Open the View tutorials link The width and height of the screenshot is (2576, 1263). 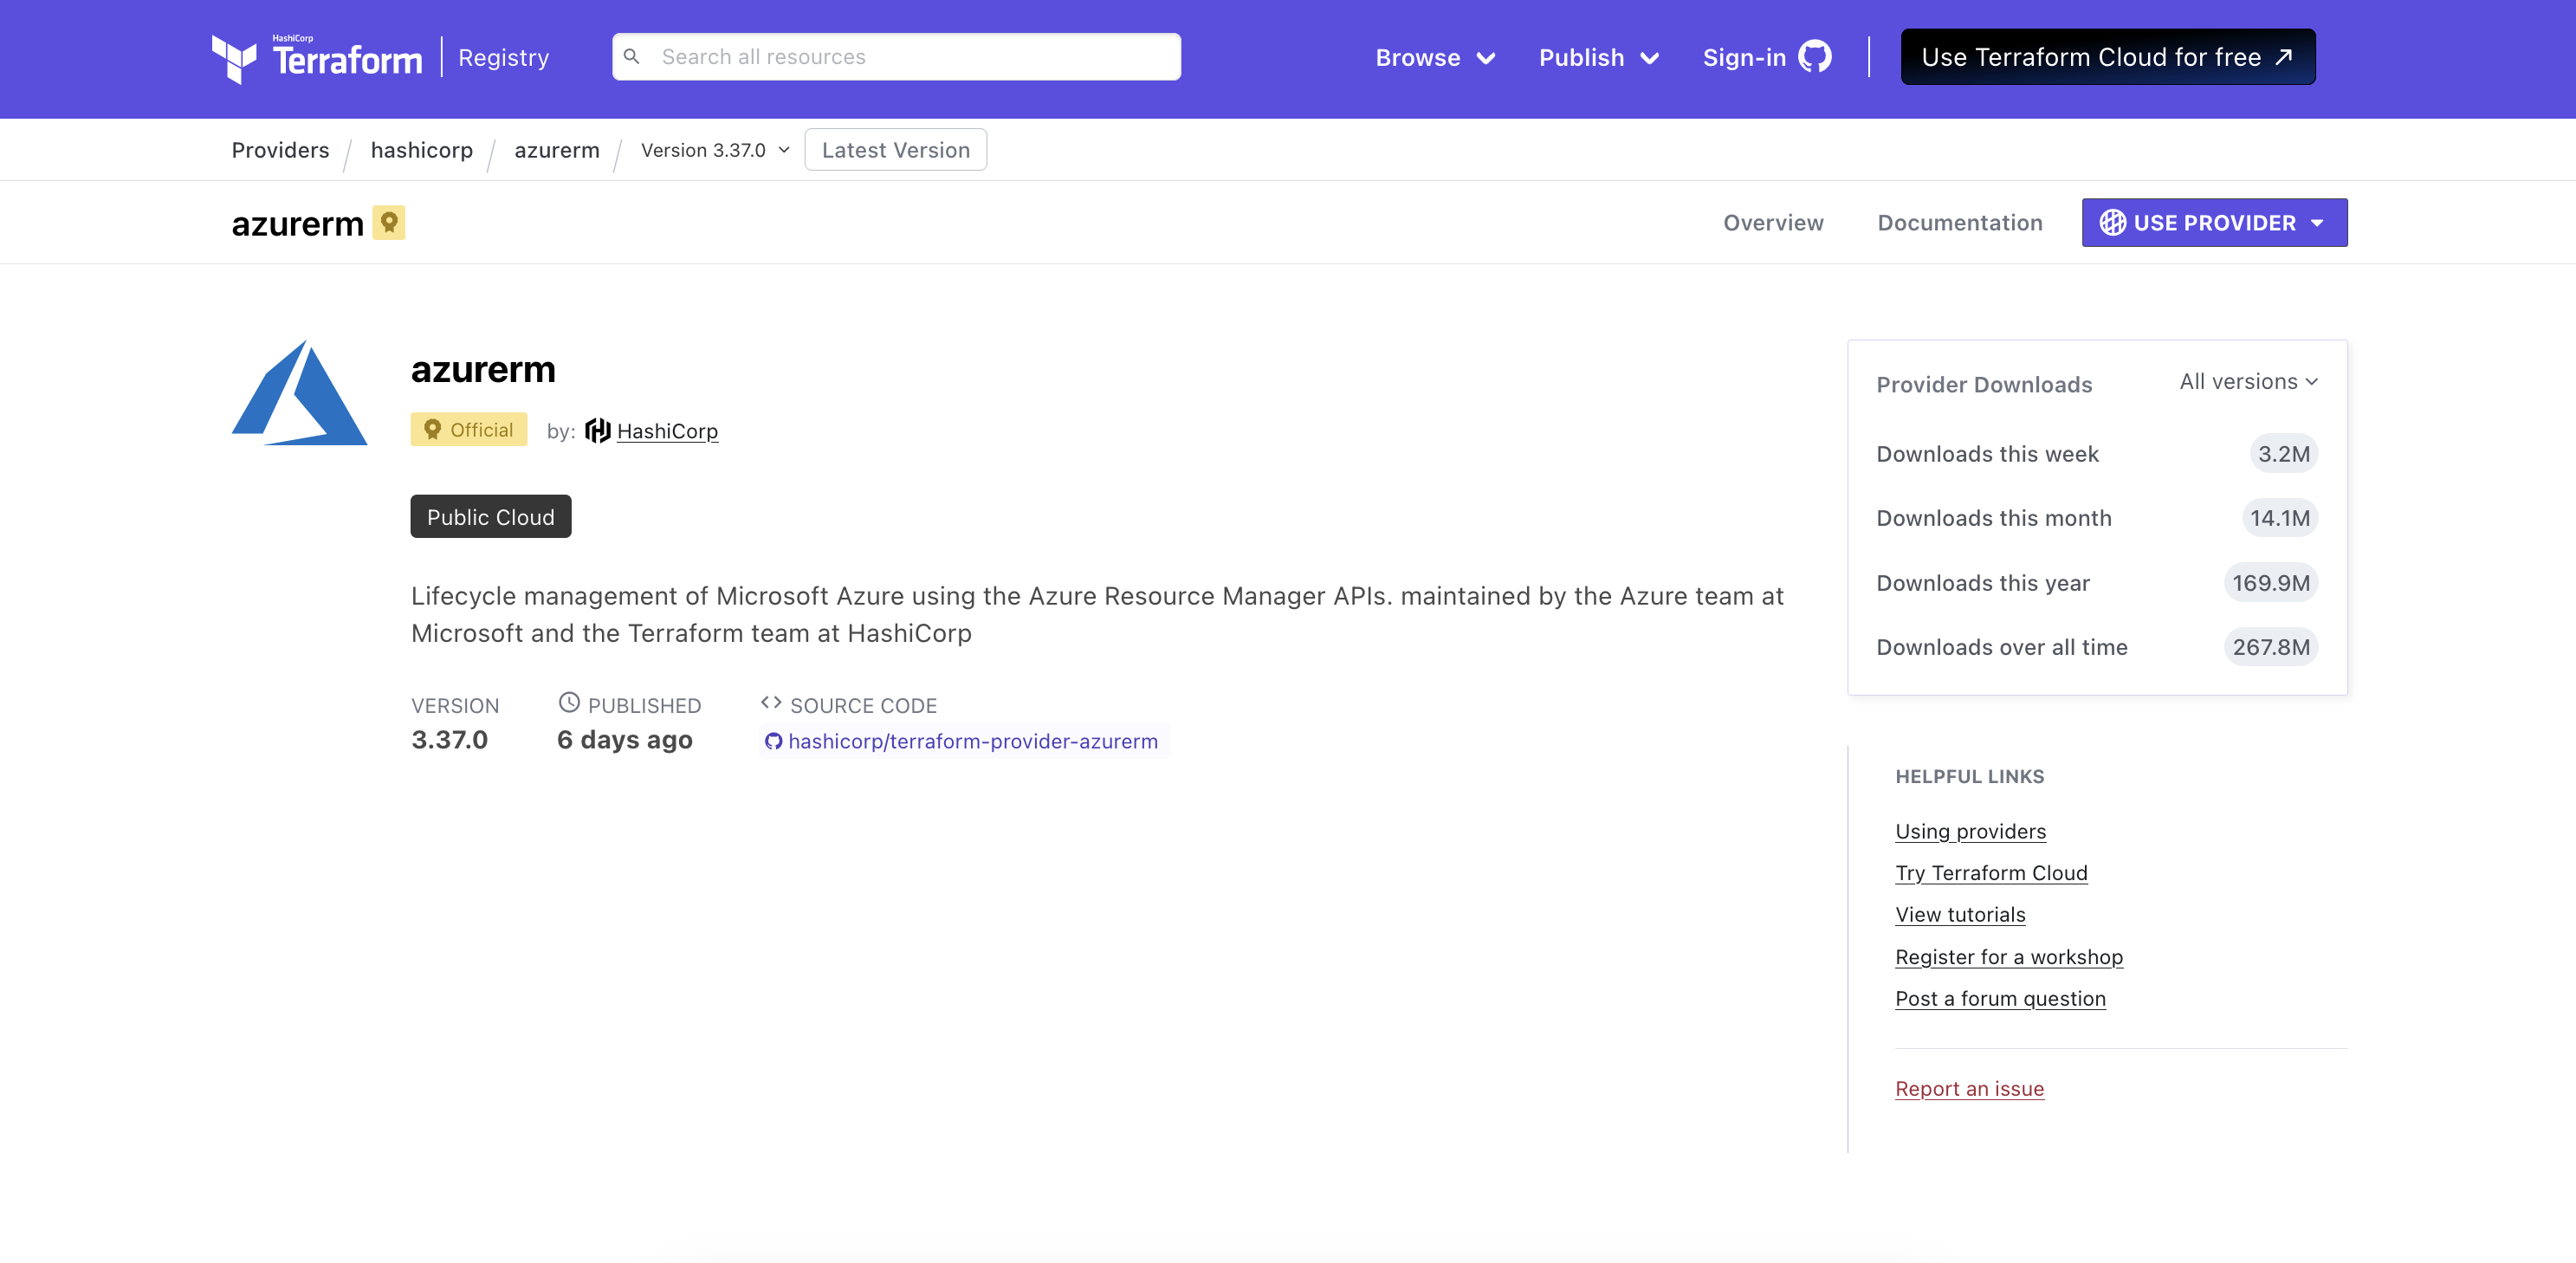point(1960,915)
